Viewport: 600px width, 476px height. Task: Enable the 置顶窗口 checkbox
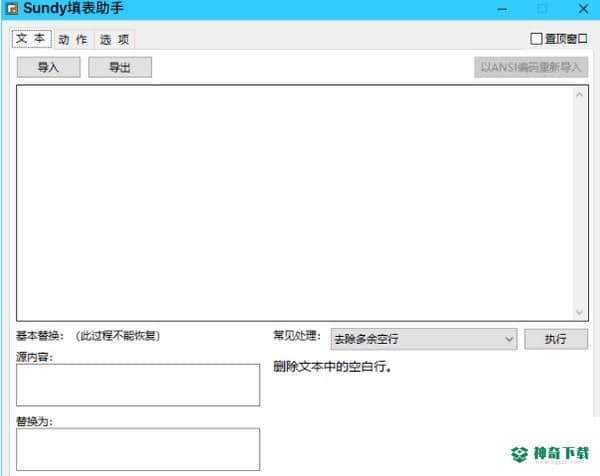(x=536, y=39)
